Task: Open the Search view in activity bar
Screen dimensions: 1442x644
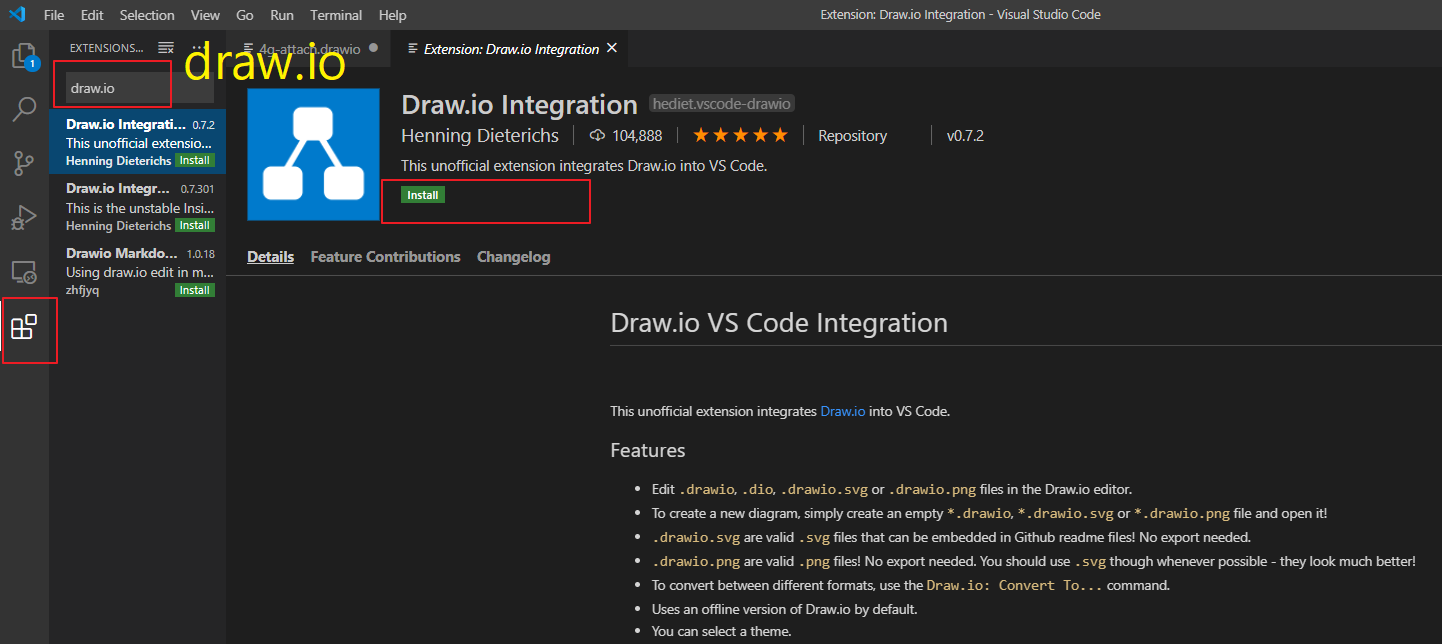Action: (24, 109)
